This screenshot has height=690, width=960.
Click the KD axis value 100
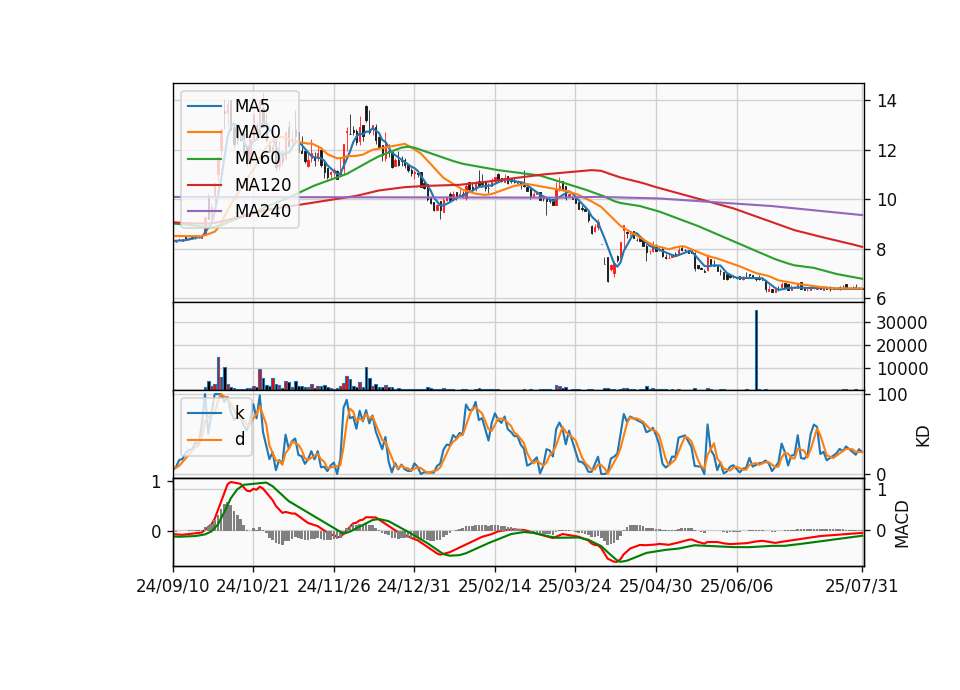coord(892,395)
